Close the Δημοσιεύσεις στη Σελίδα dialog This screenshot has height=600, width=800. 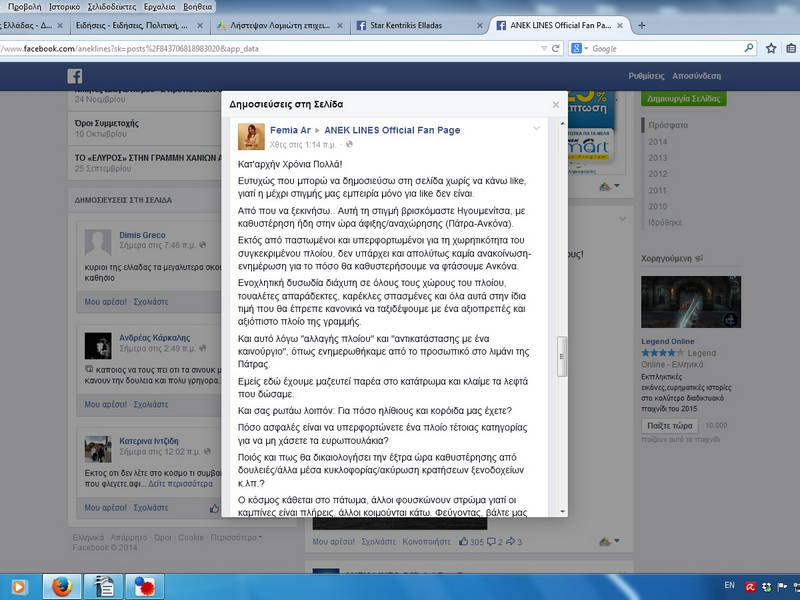556,105
